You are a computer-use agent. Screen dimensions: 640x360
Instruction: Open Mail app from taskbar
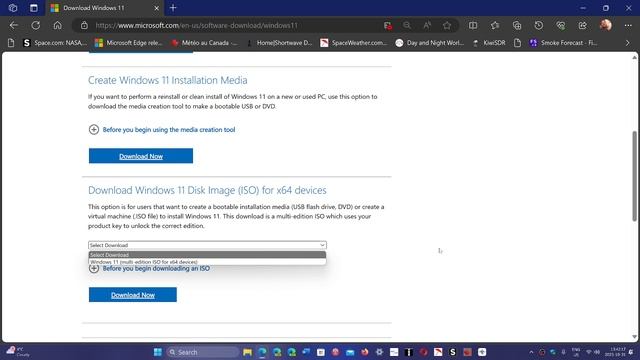tap(350, 352)
